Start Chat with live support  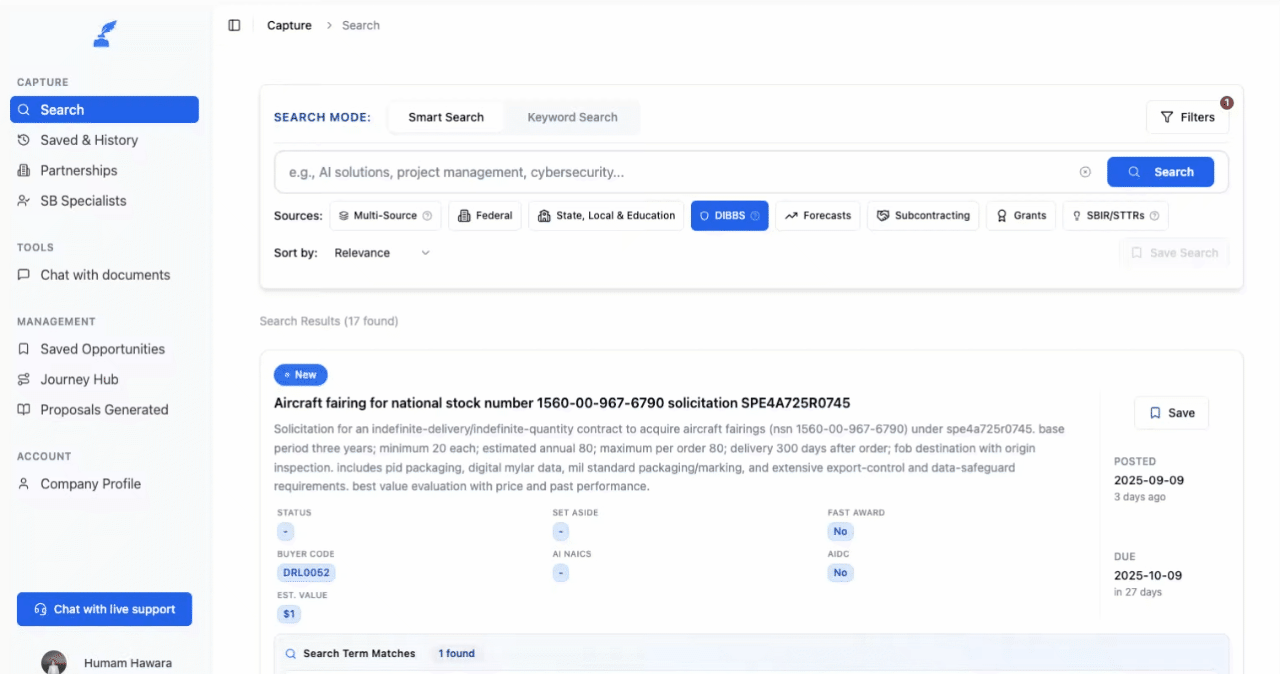click(x=104, y=609)
